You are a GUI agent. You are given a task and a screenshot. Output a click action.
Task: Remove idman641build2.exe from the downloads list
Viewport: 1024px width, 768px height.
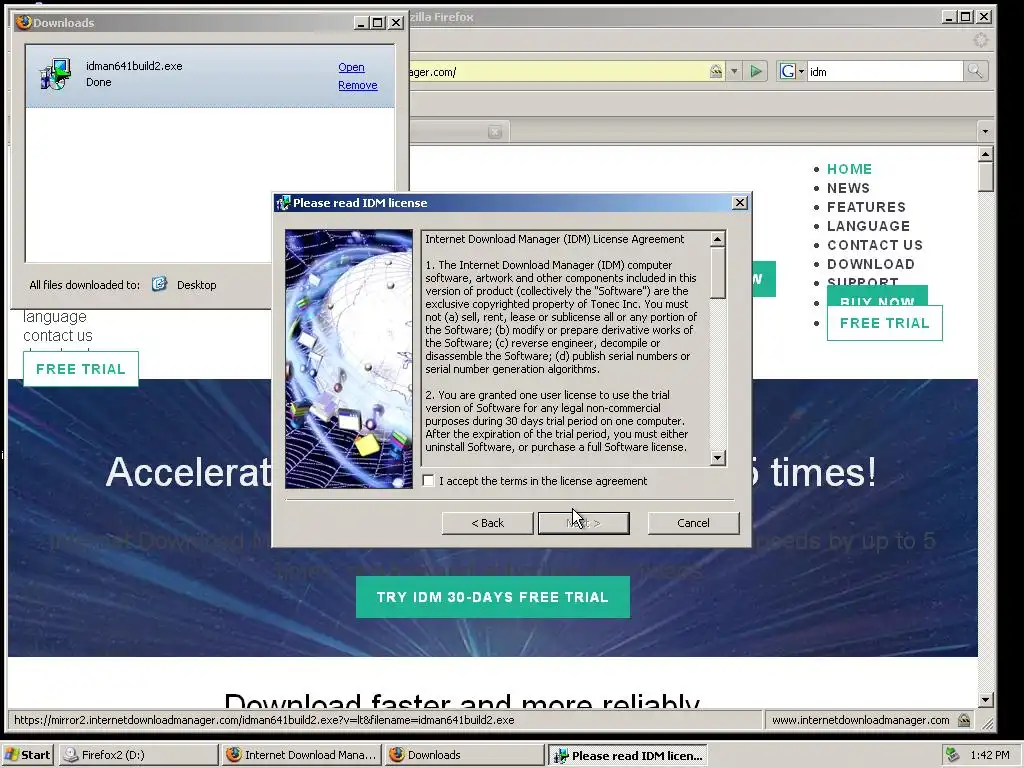click(358, 86)
